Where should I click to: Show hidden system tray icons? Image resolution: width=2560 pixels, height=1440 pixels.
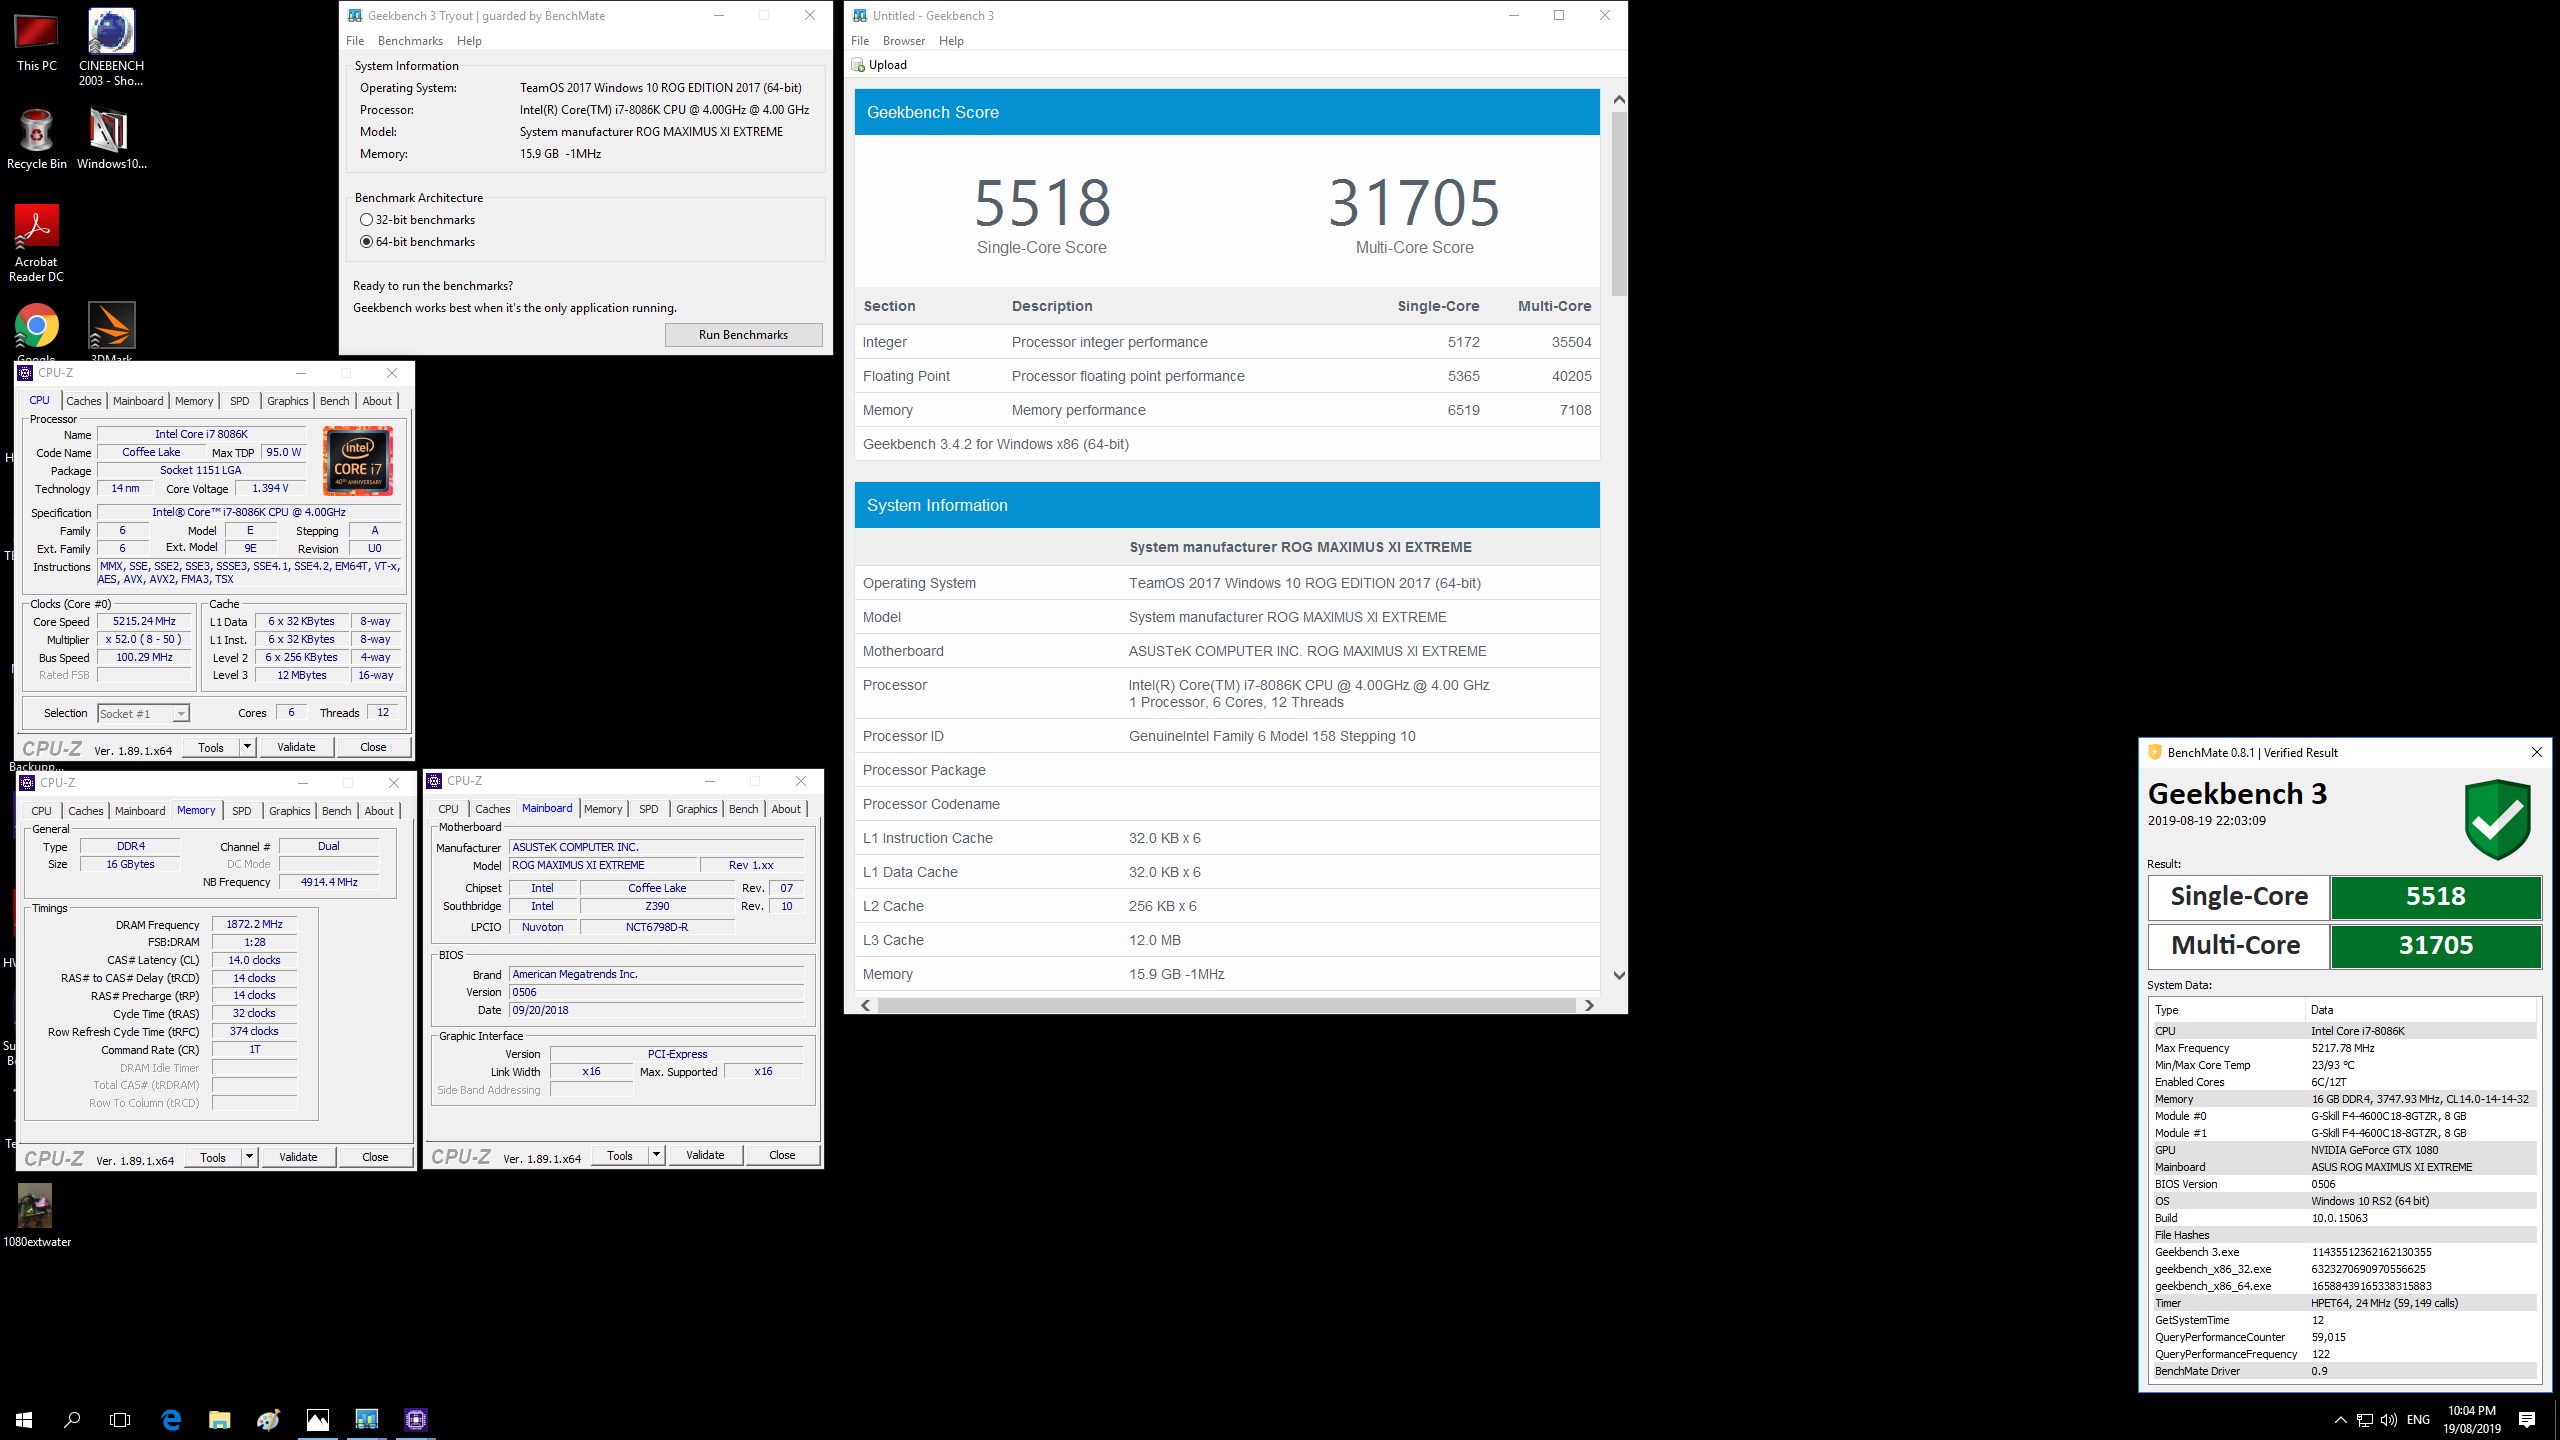[x=2340, y=1420]
